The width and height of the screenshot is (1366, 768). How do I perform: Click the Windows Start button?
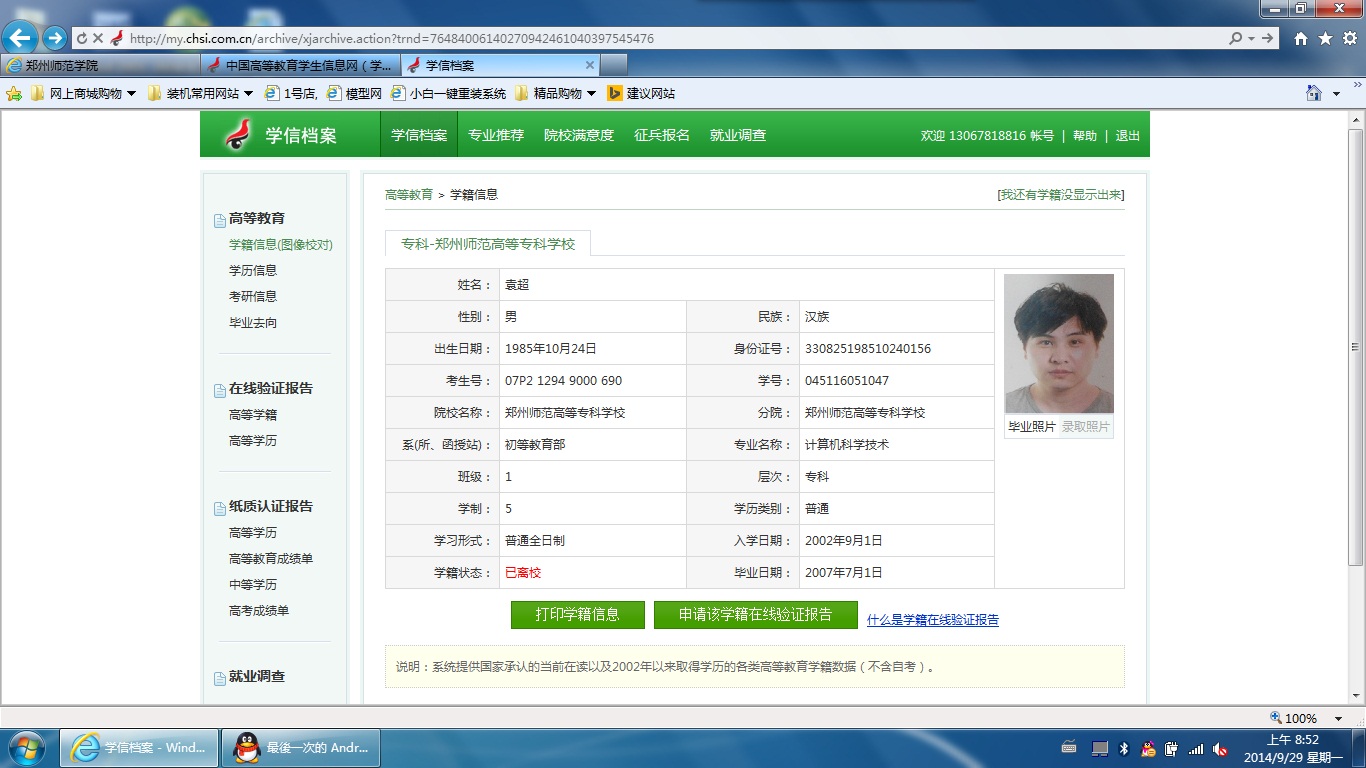tap(25, 748)
